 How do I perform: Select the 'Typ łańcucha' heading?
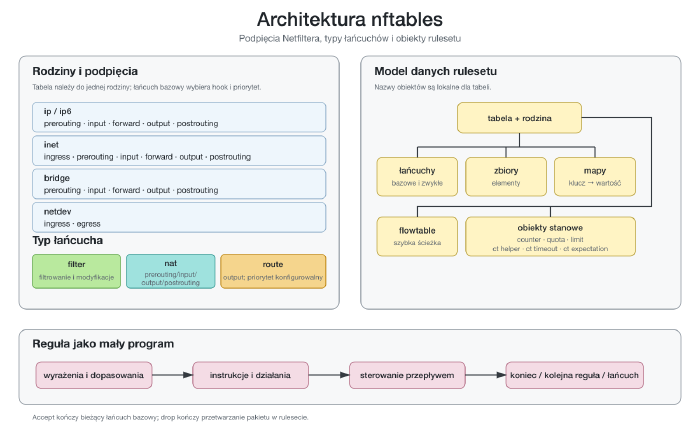tap(67, 240)
